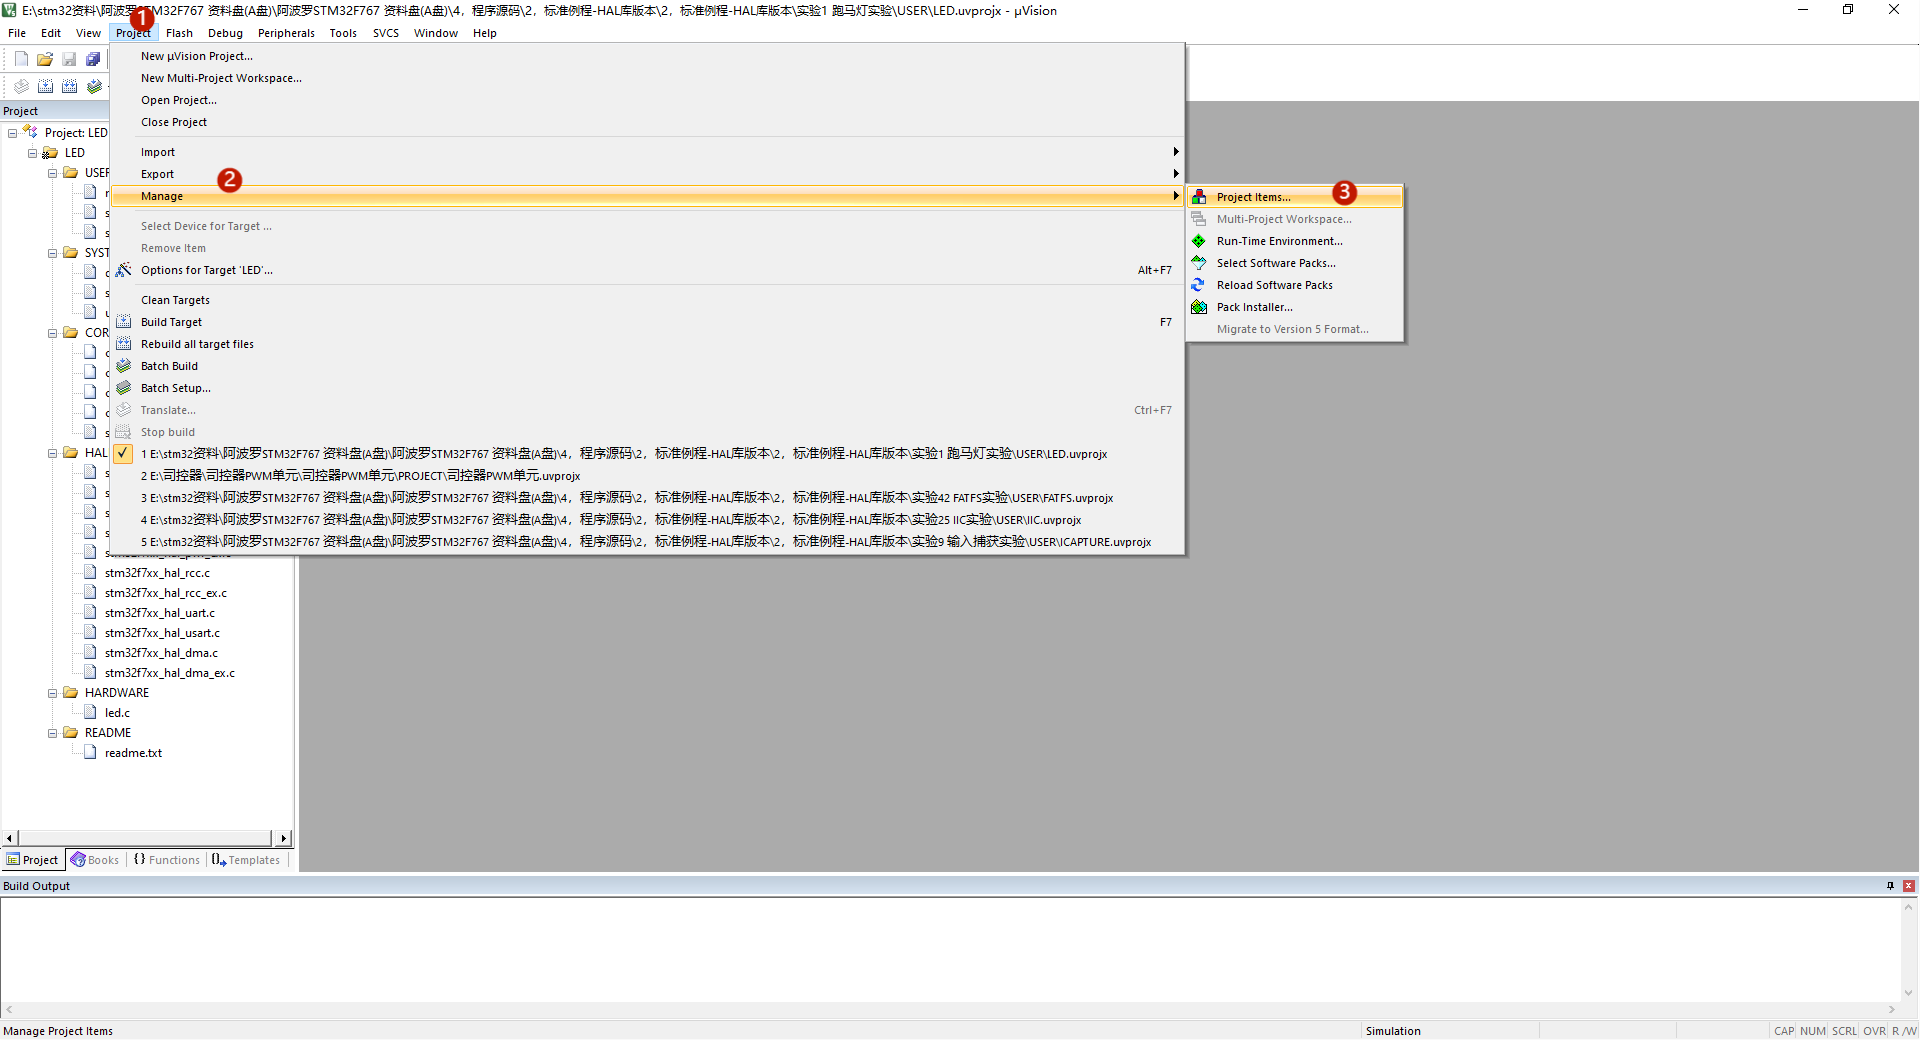Collapse the CORE group in the tree

[x=53, y=333]
